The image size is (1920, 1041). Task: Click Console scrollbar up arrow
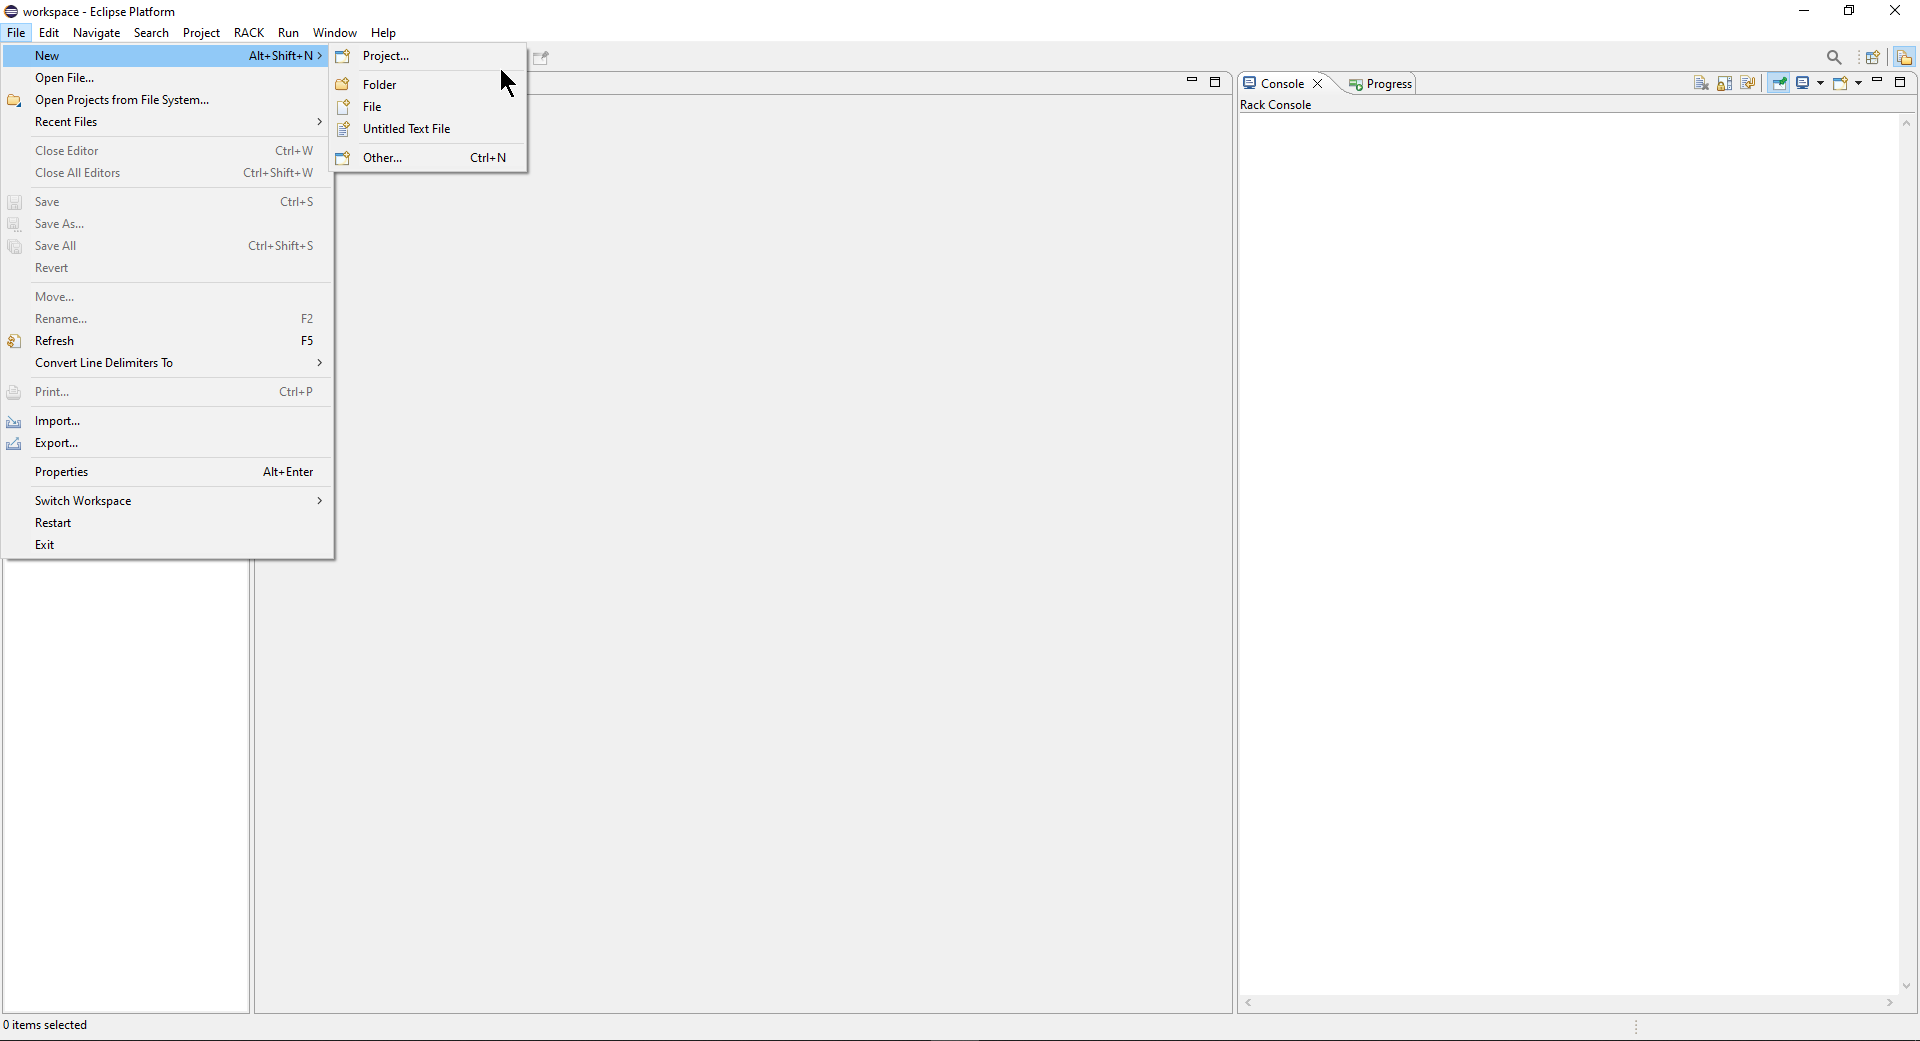[x=1906, y=124]
